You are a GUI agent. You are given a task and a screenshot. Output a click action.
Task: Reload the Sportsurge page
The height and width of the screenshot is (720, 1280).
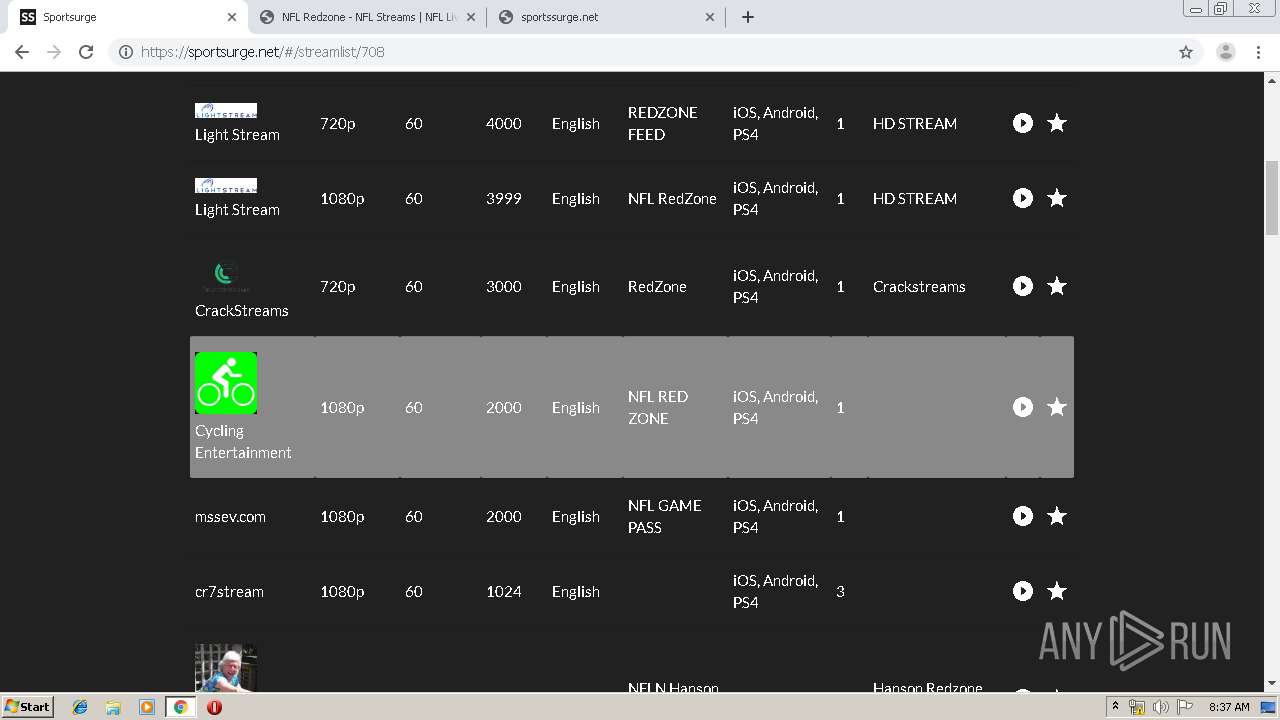86,52
